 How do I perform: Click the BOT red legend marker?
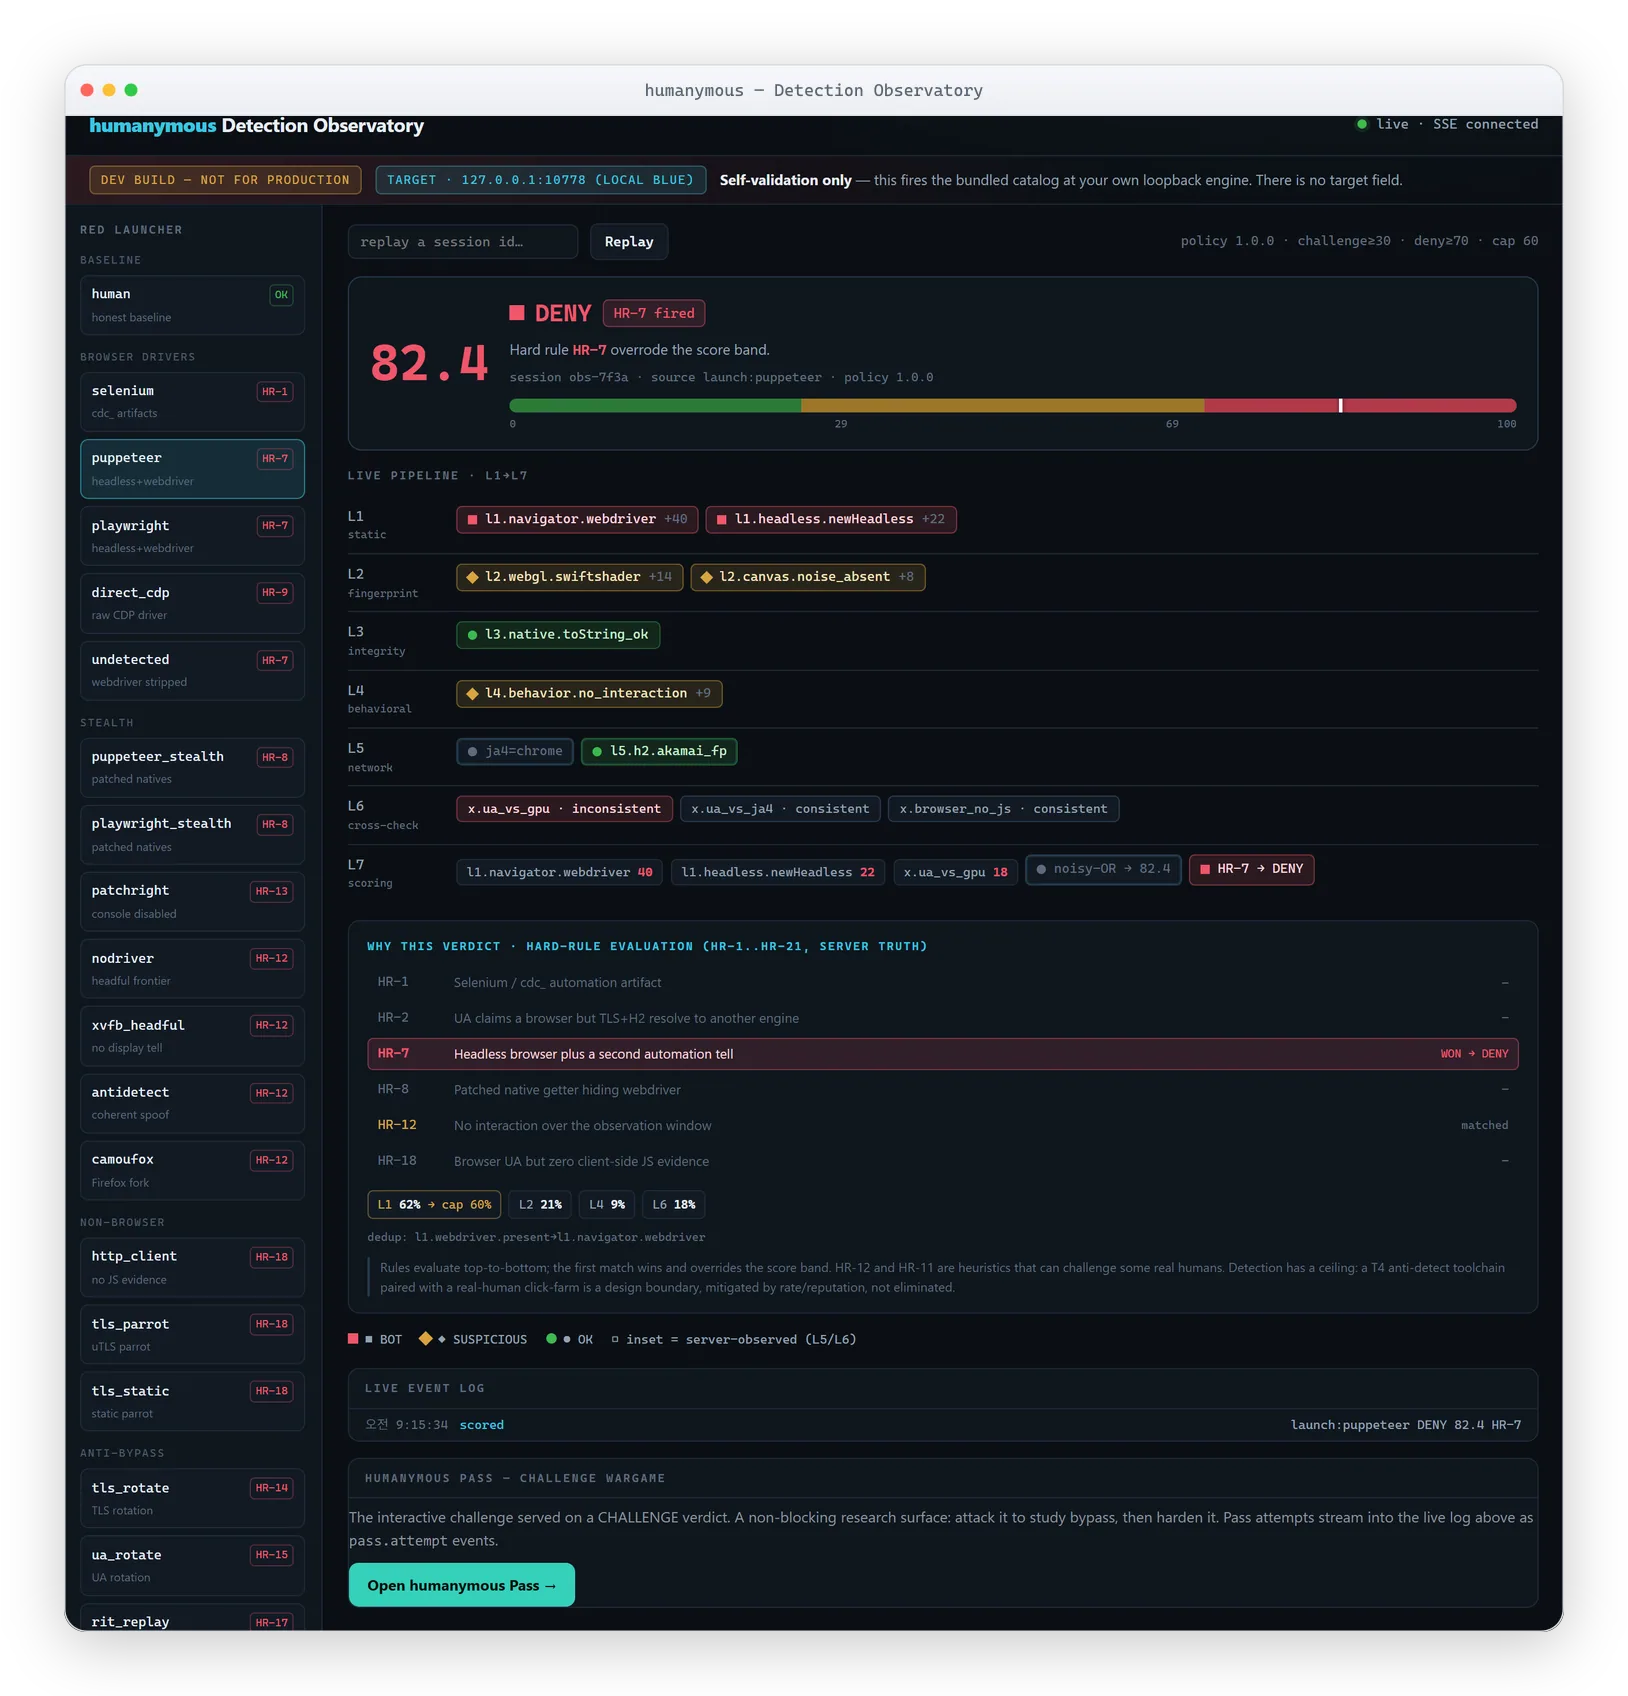point(353,1339)
